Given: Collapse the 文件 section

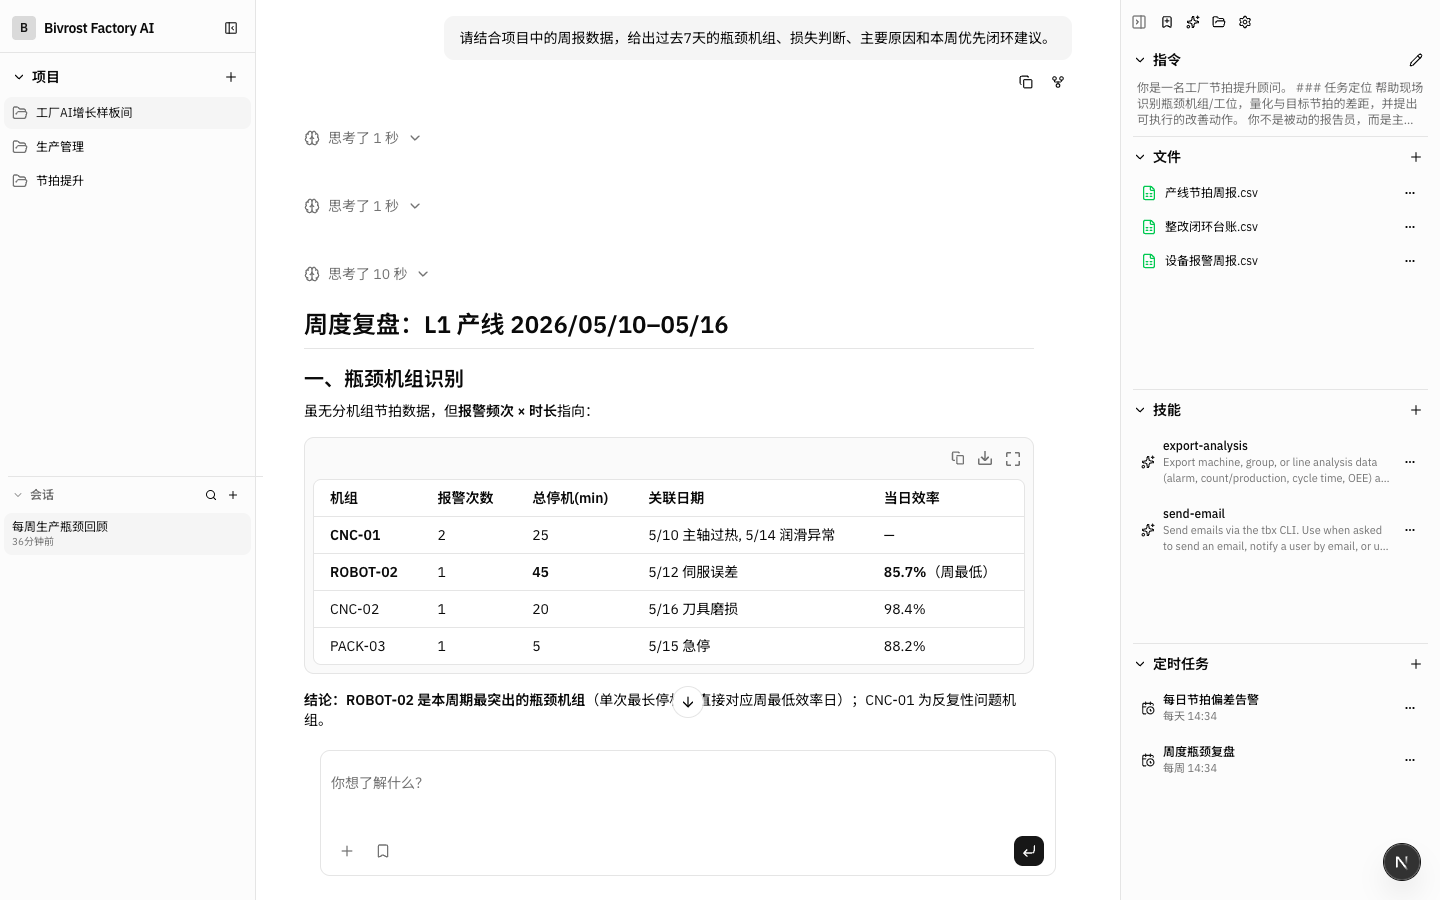Looking at the screenshot, I should 1140,157.
